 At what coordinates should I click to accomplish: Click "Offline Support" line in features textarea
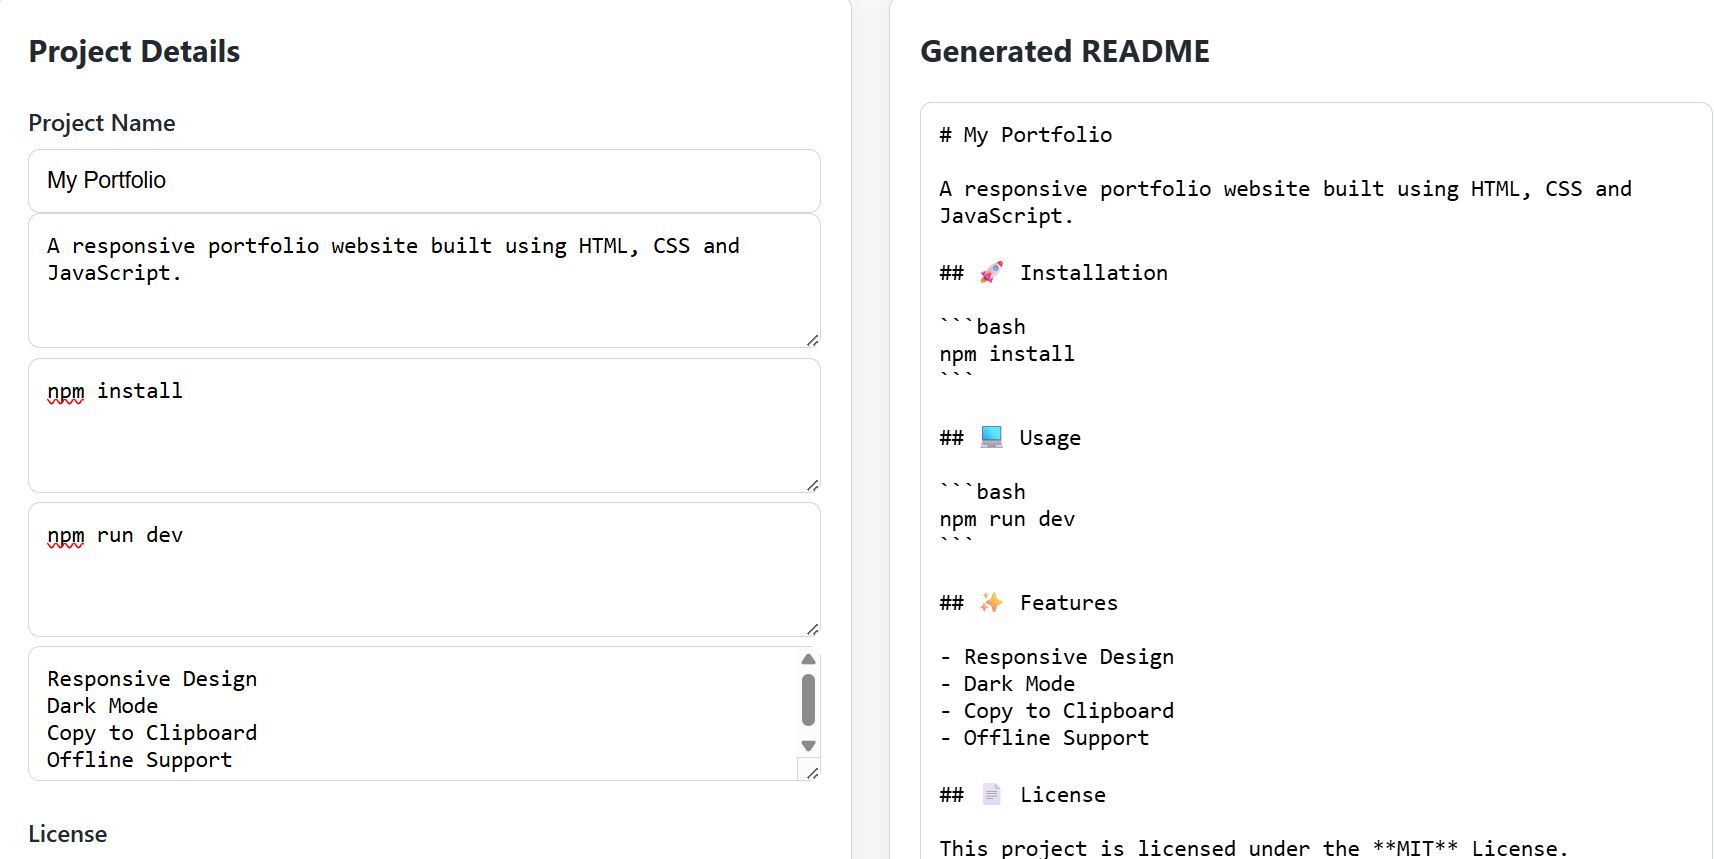(x=139, y=760)
